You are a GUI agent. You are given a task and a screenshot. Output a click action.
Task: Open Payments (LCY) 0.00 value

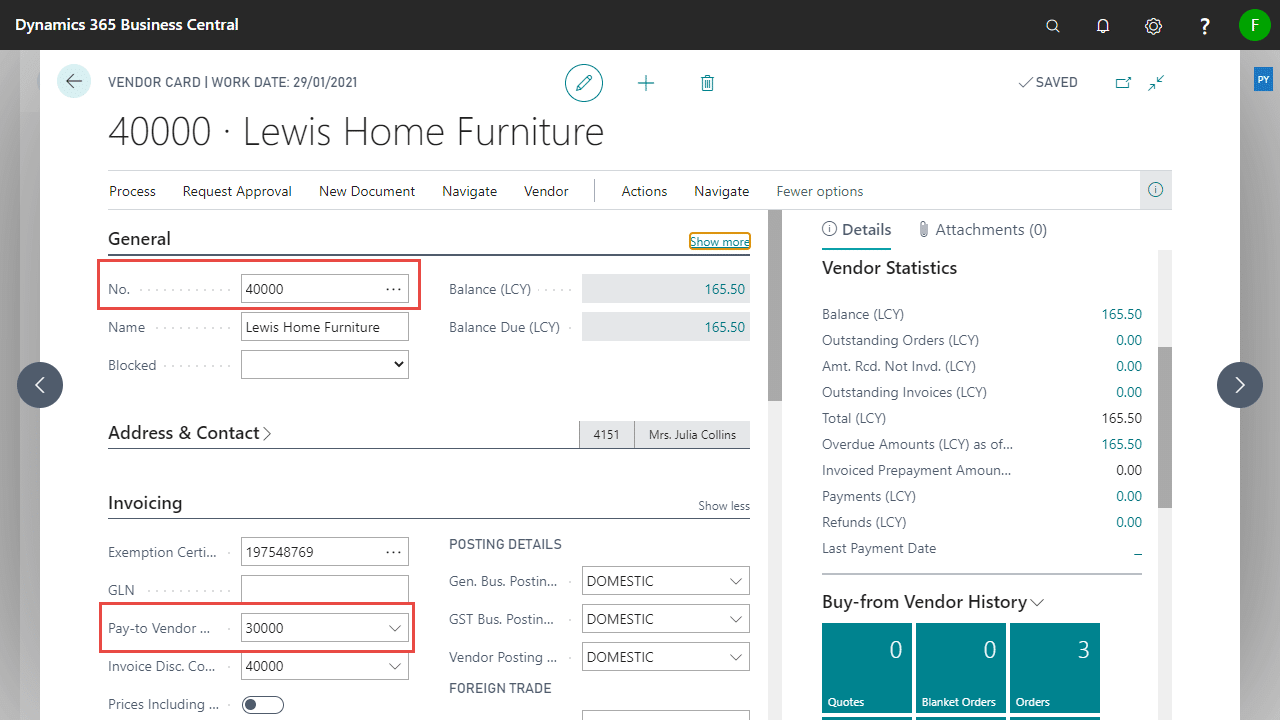(x=1129, y=496)
